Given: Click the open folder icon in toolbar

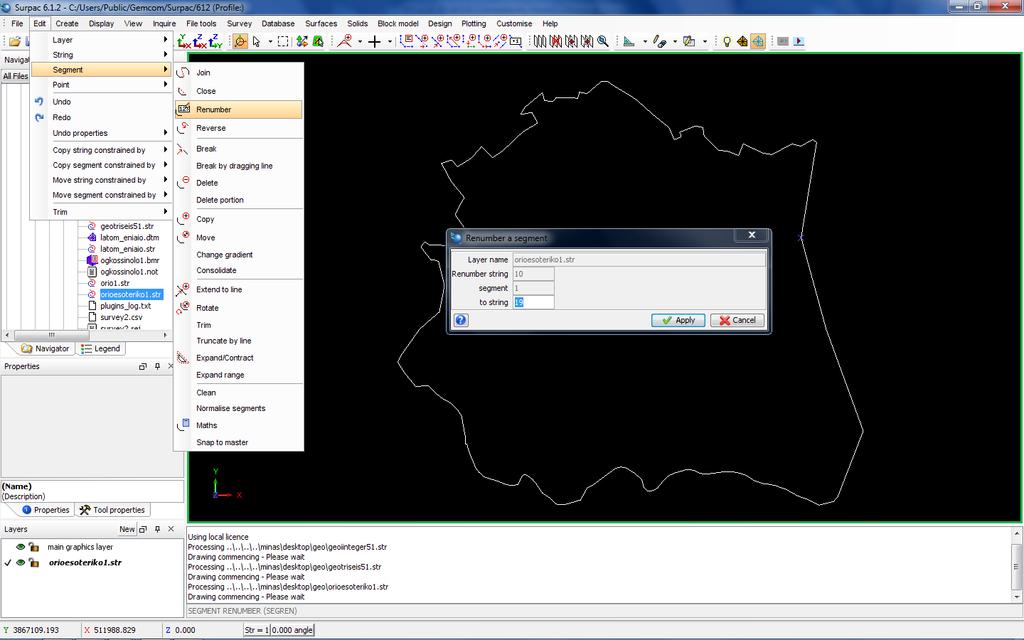Looking at the screenshot, I should coord(14,42).
